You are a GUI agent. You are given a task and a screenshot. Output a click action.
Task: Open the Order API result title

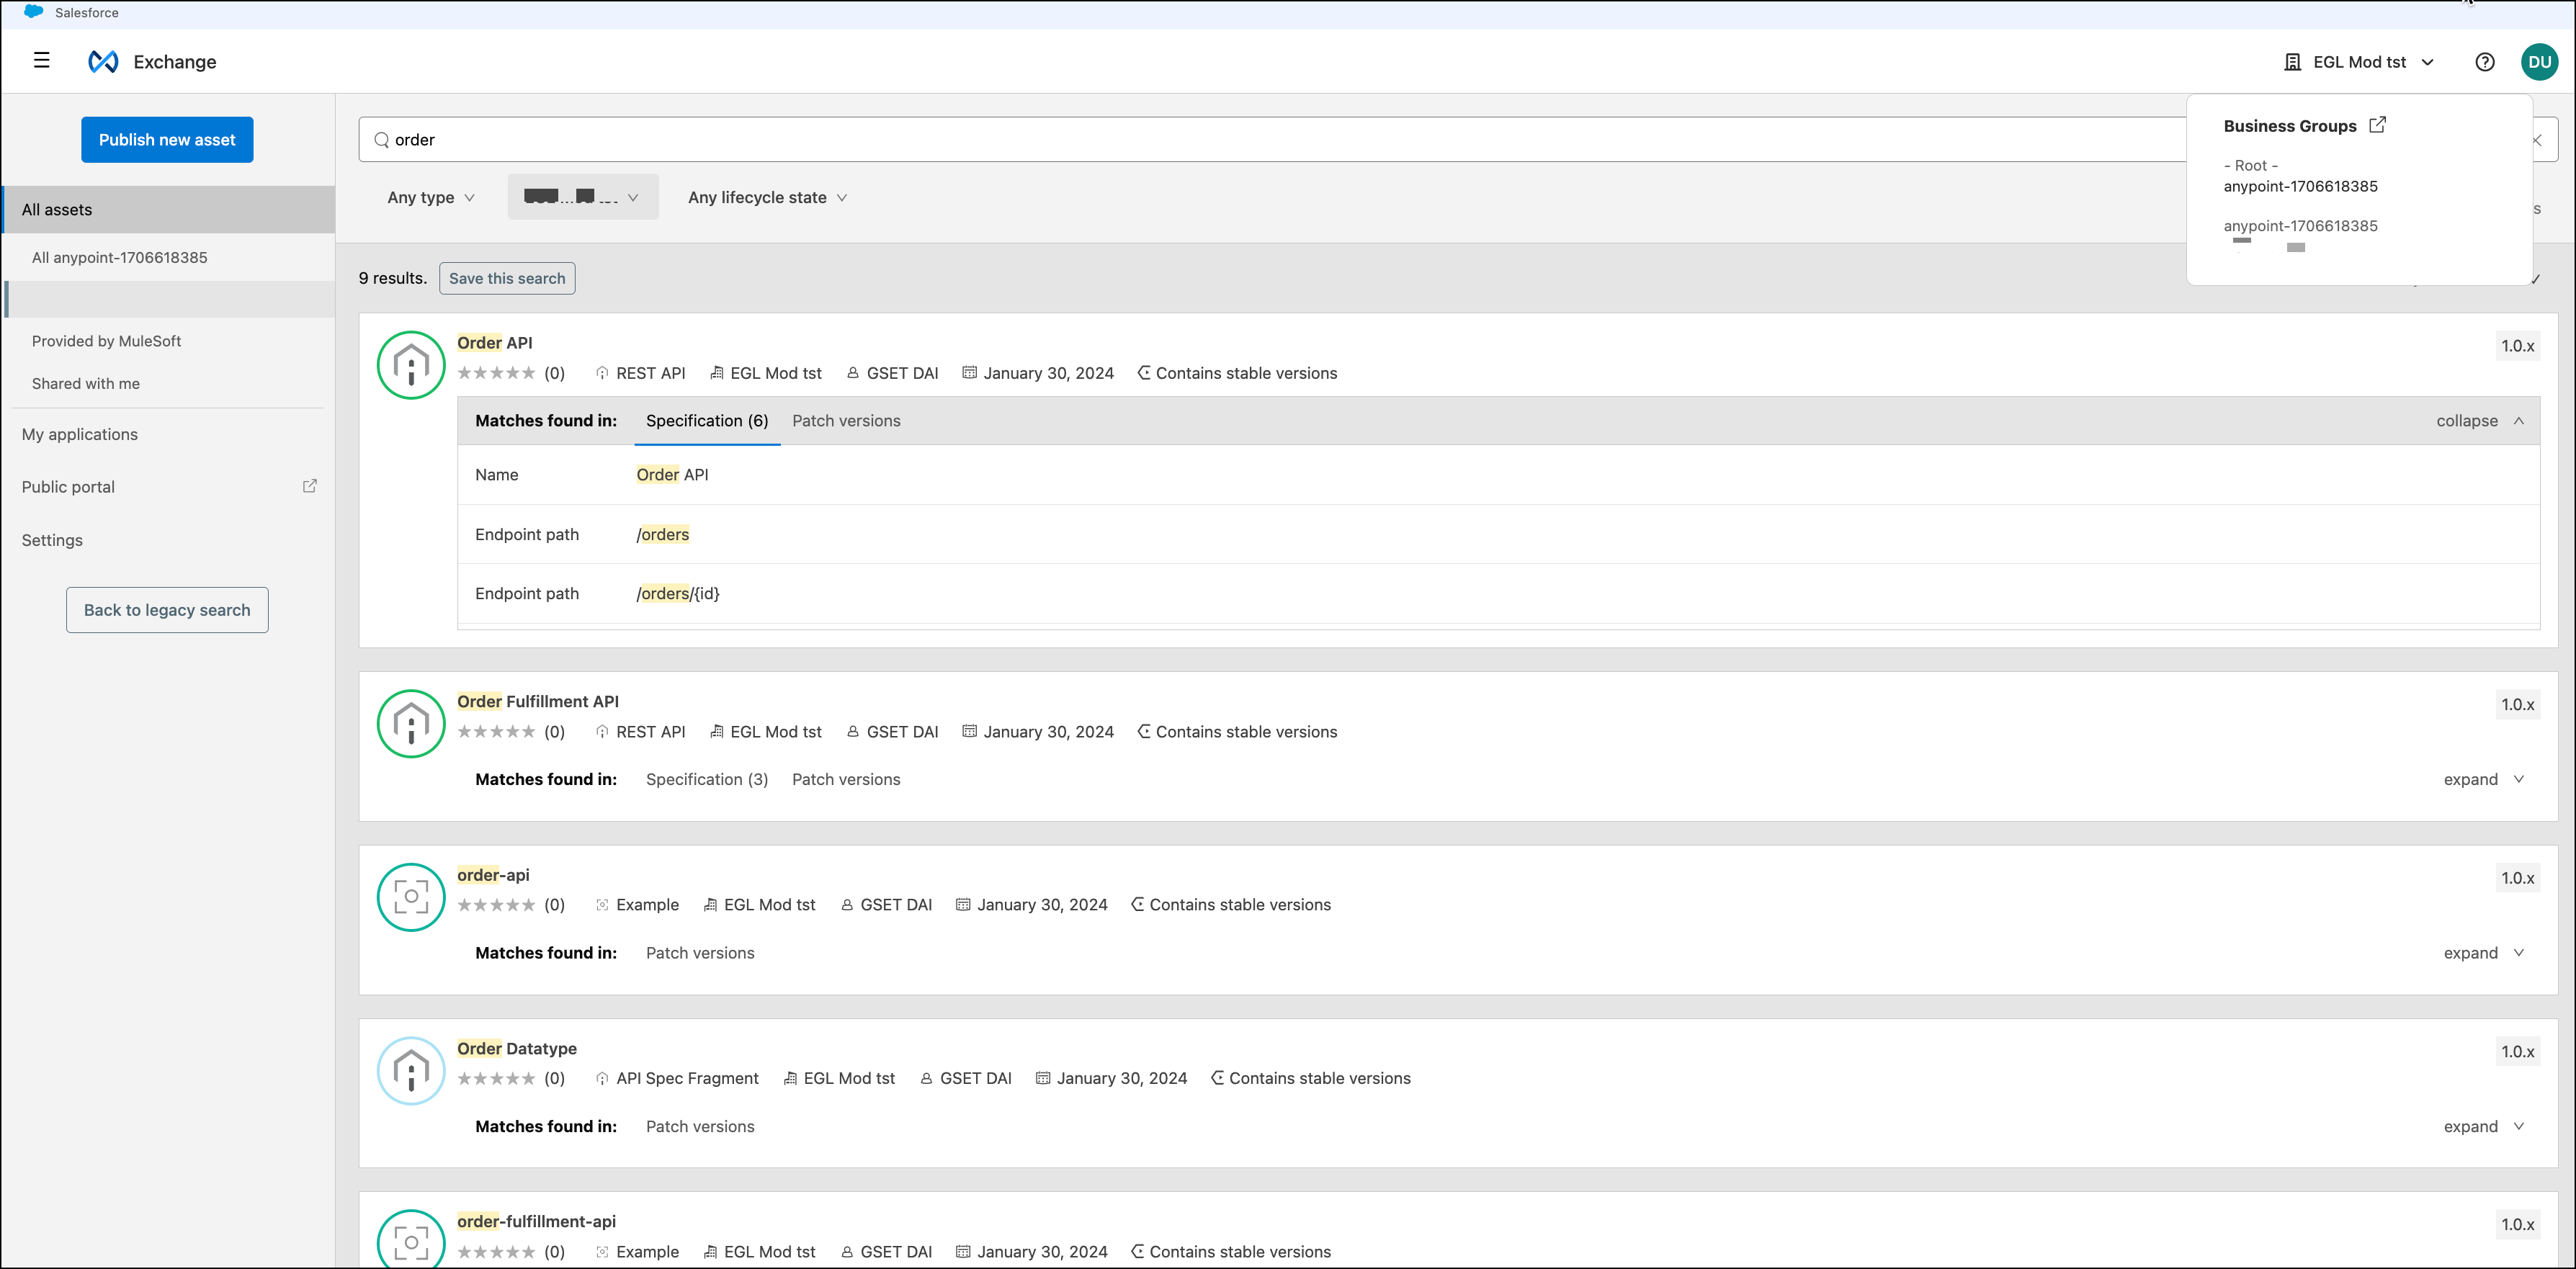(x=495, y=343)
